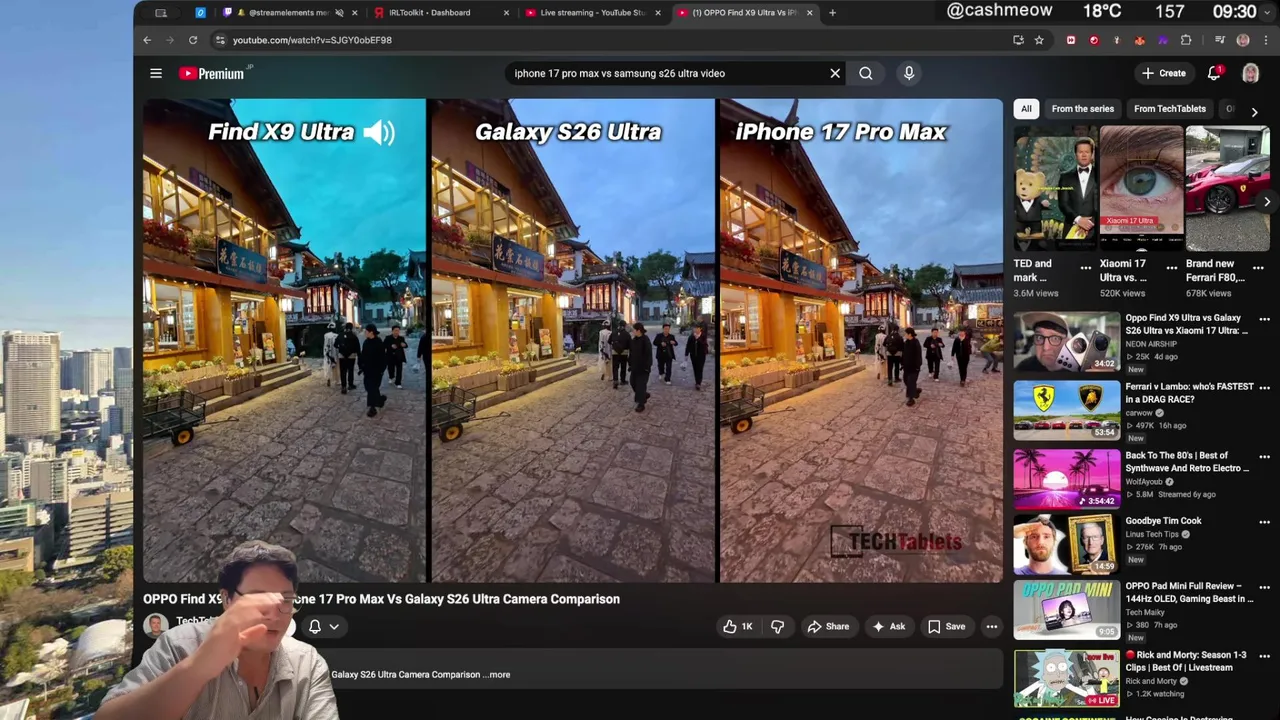
Task: Go back using browser back arrow
Action: 147,40
